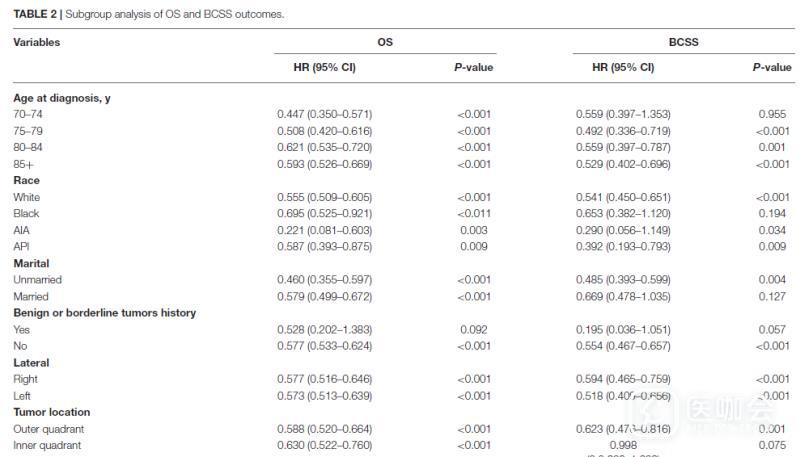Select the Unmarried row label
800x457 pixels.
coord(37,280)
